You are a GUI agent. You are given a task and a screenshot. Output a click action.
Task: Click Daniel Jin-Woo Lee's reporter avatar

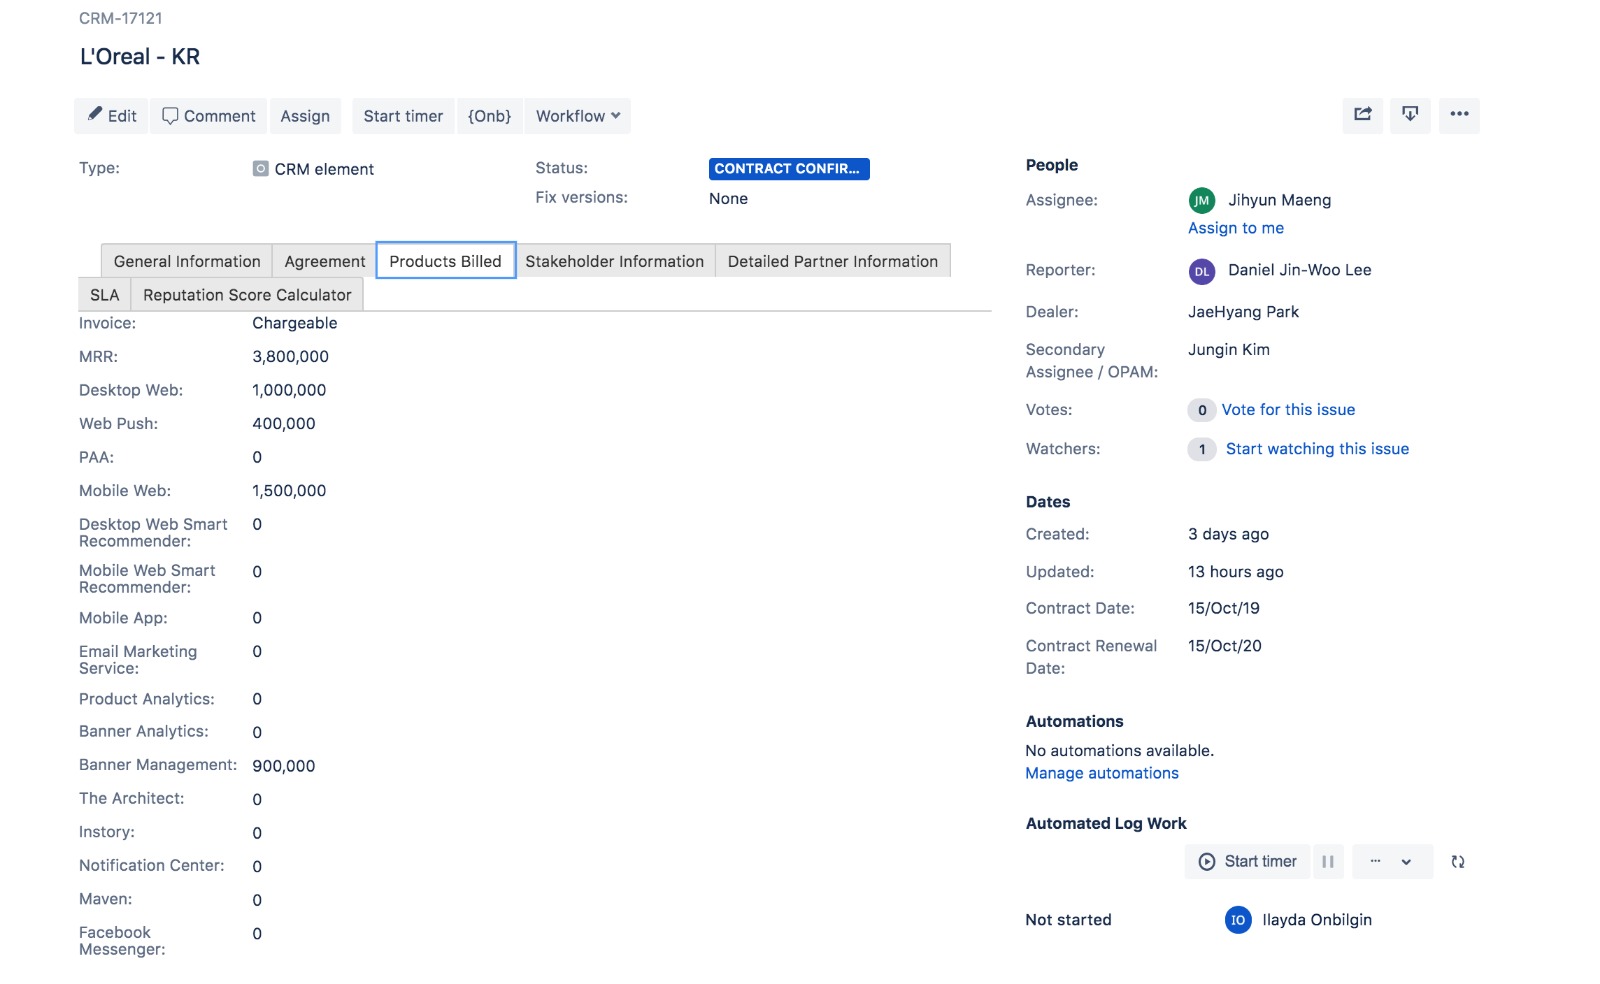coord(1201,271)
